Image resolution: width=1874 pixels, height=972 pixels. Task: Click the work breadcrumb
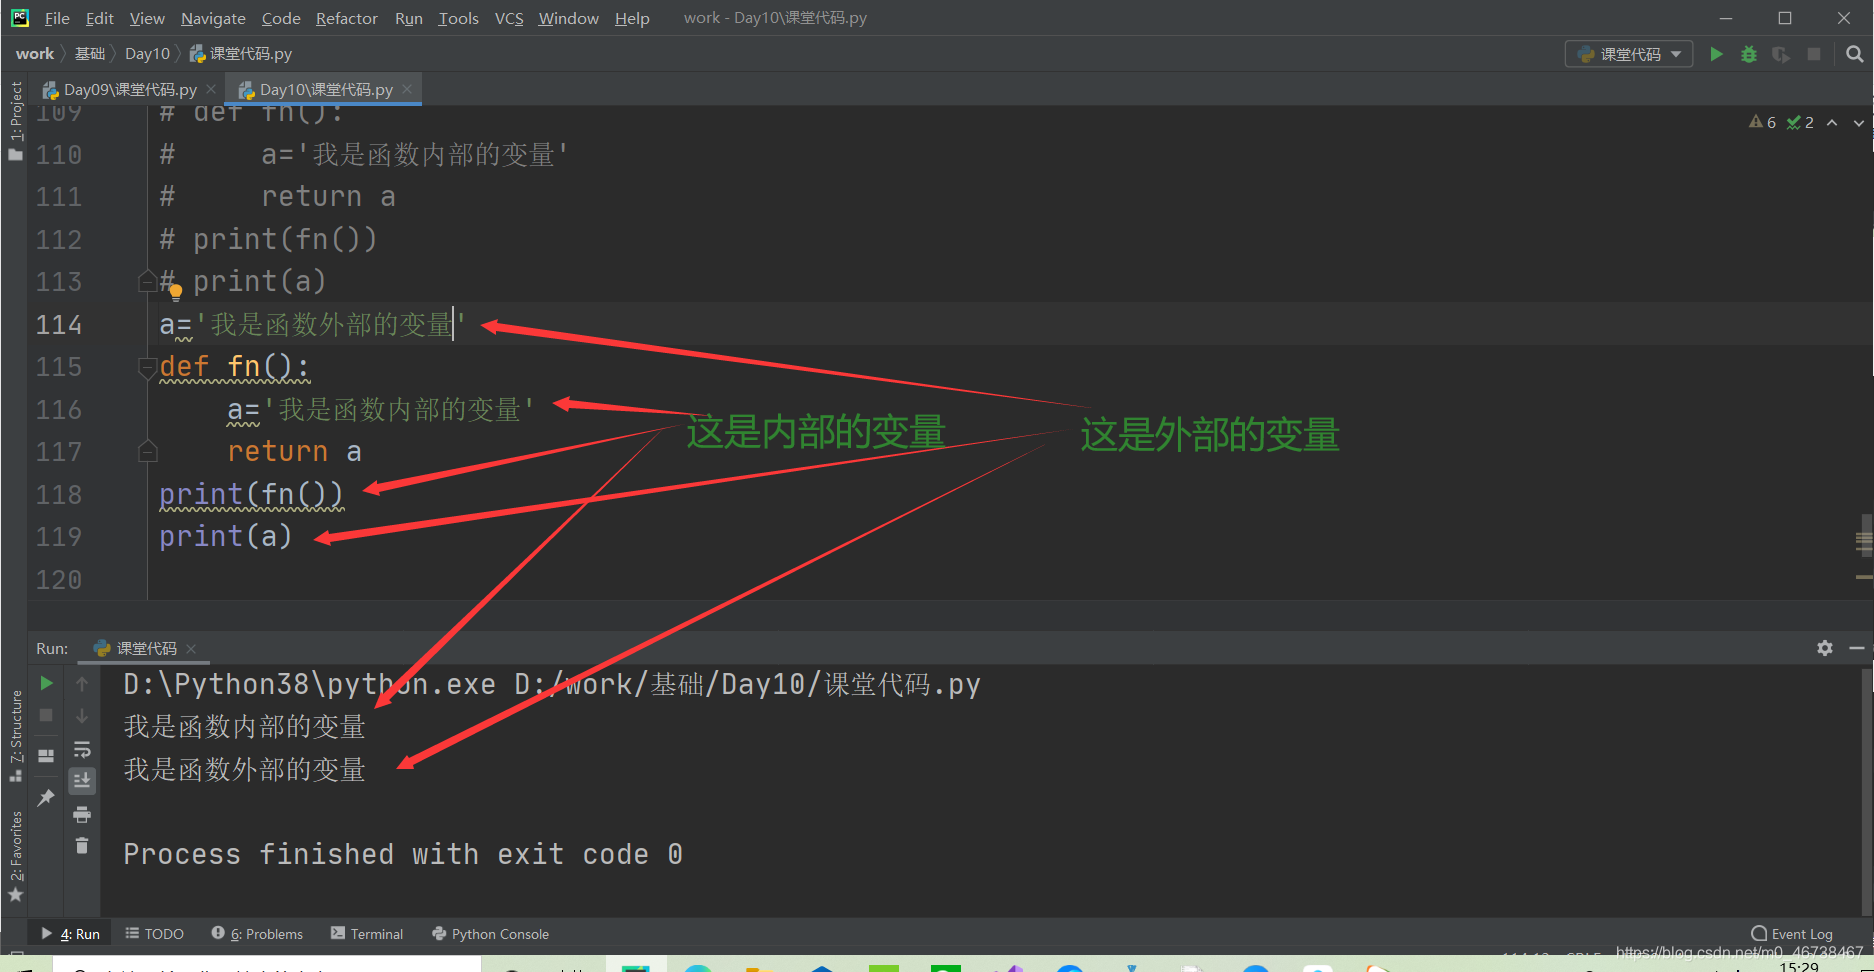pyautogui.click(x=35, y=54)
